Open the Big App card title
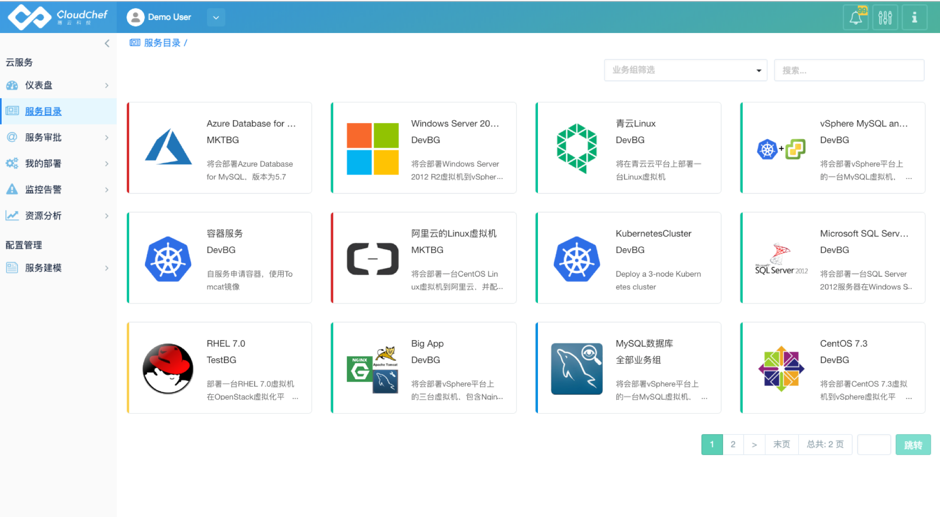 click(427, 344)
